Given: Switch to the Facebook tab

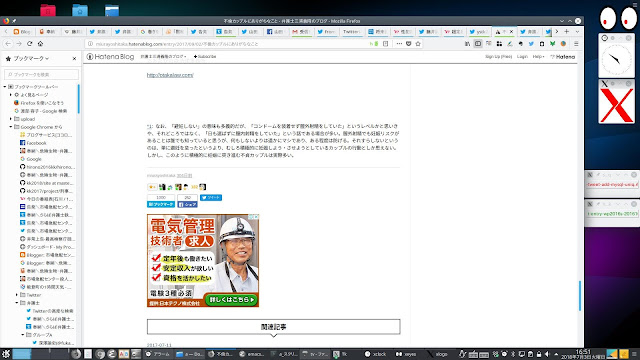Looking at the screenshot, I should coord(275,31).
